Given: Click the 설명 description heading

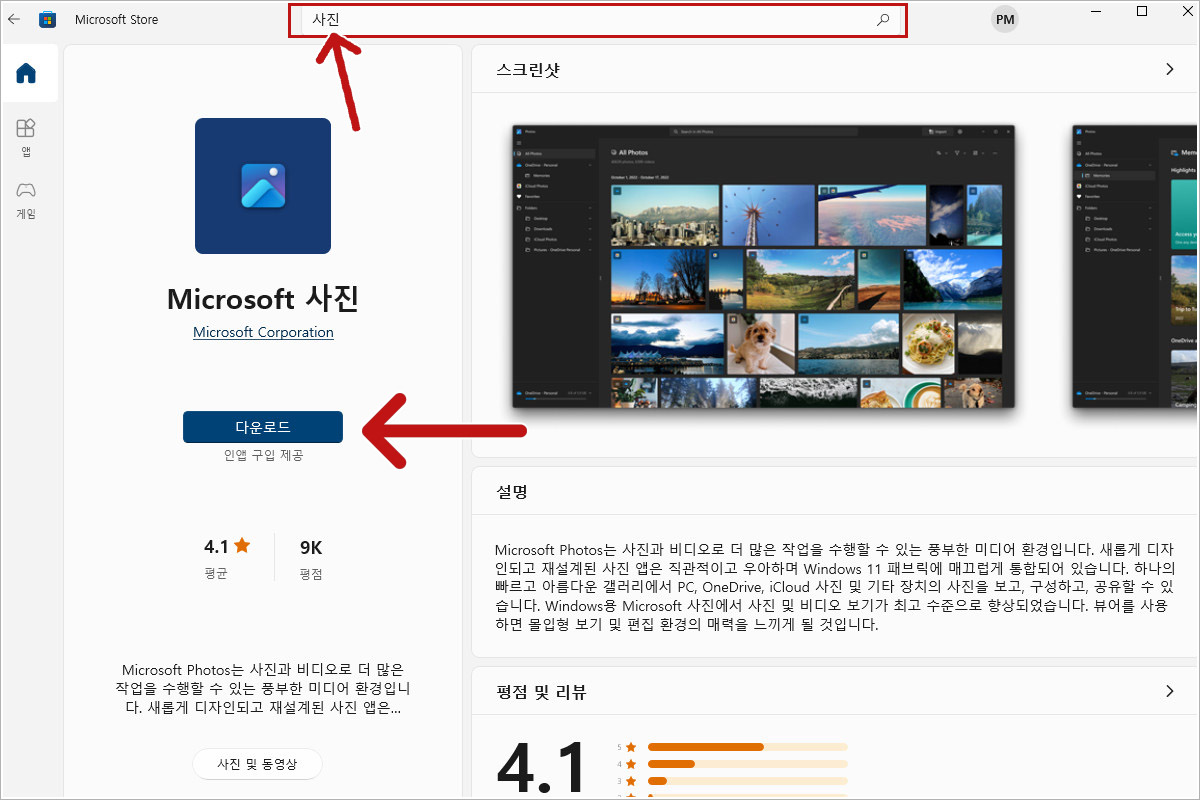Looking at the screenshot, I should click(512, 492).
